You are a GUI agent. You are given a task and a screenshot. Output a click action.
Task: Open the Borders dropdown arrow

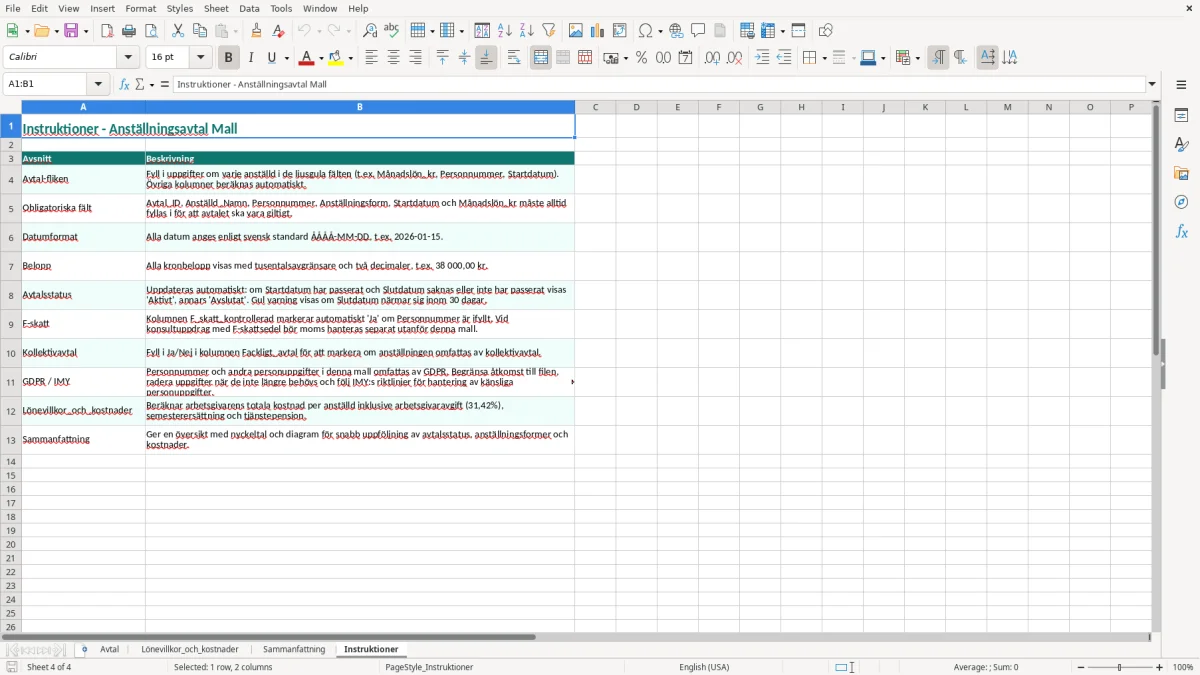[823, 58]
